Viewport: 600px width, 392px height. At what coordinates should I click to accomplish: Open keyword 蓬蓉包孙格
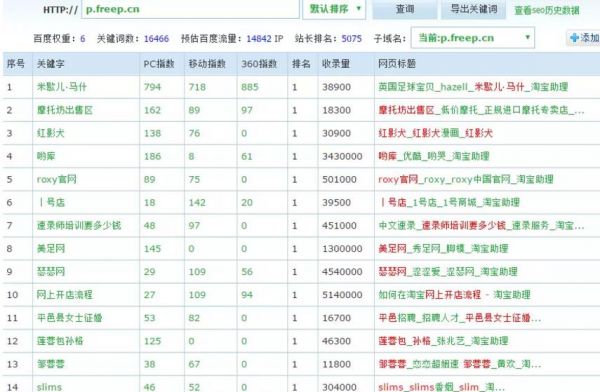click(60, 341)
